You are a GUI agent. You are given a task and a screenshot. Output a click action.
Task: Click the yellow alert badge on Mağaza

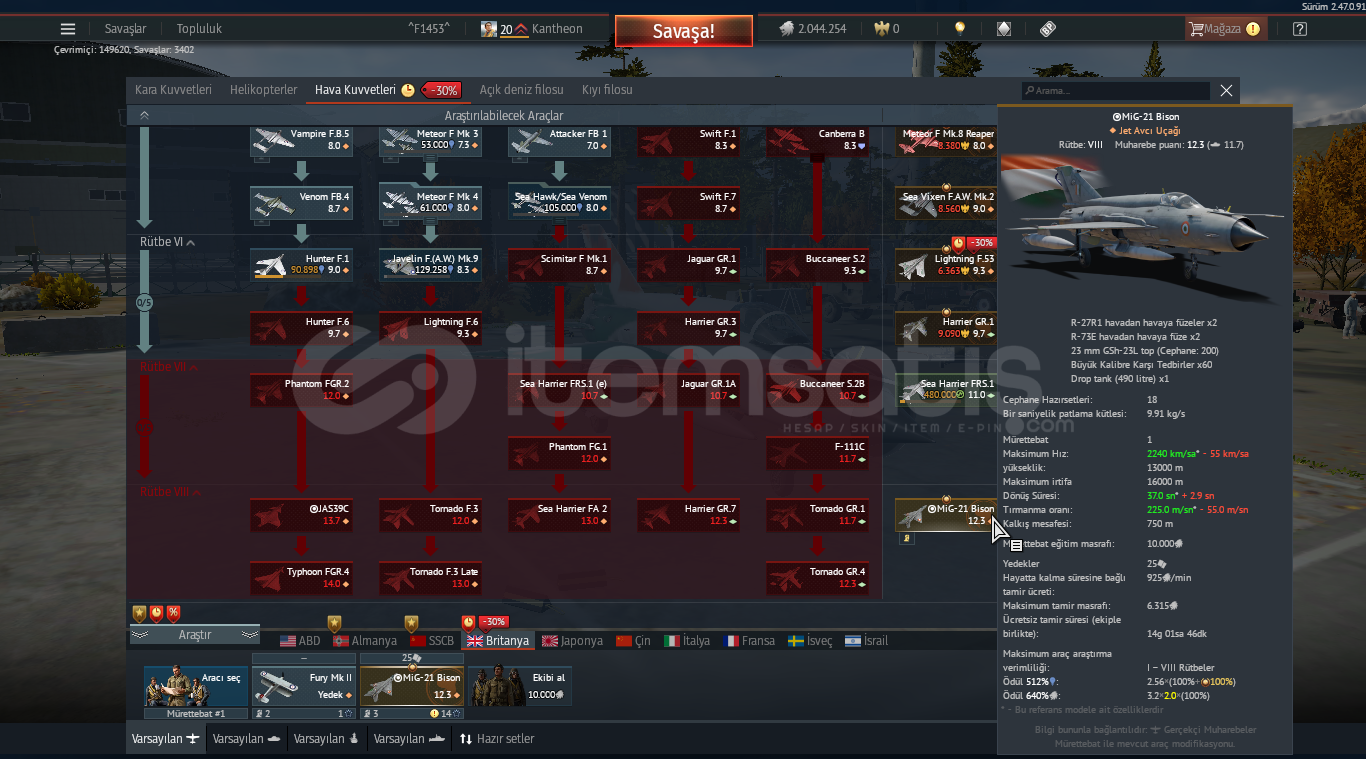[1253, 29]
